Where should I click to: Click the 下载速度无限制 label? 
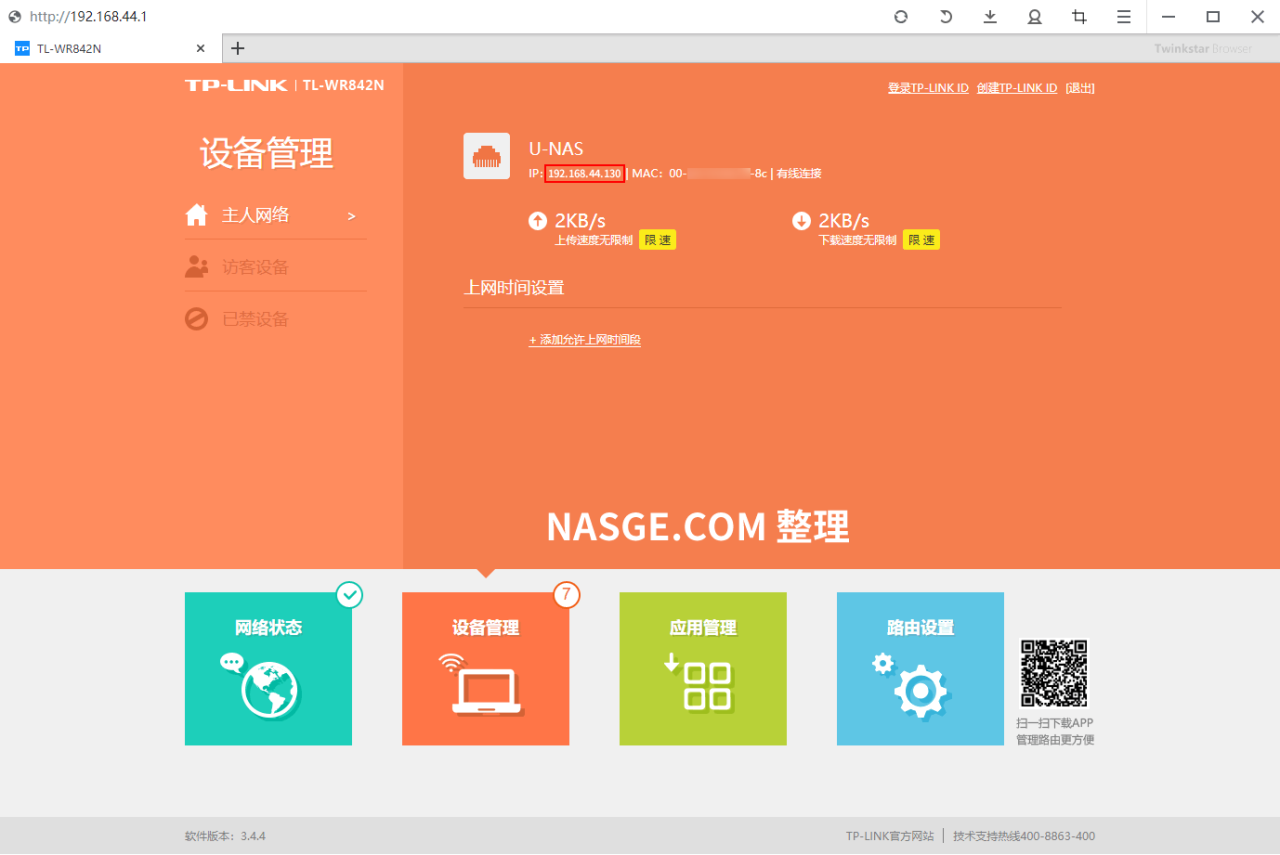click(858, 240)
